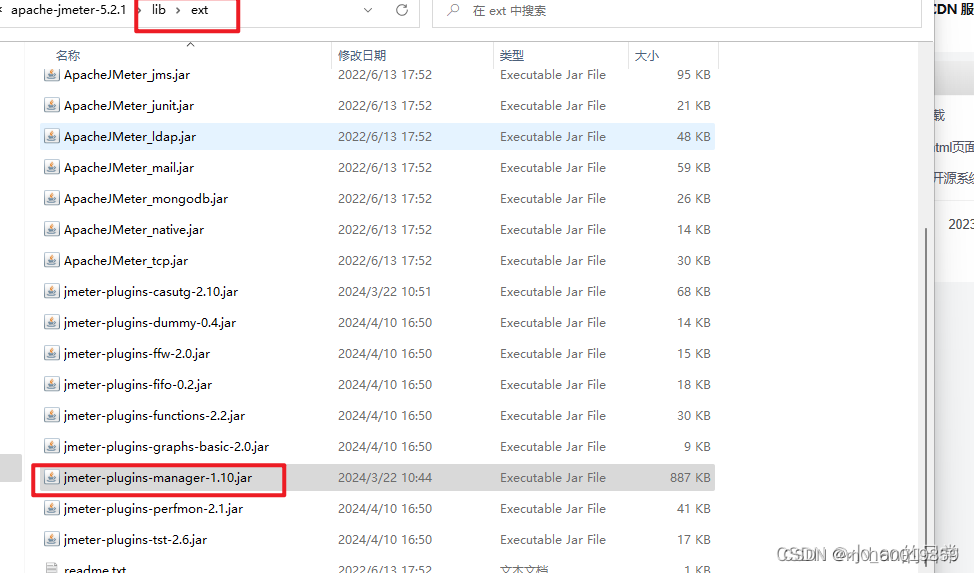The height and width of the screenshot is (573, 974).
Task: Click the lib breadcrumb segment
Action: (158, 10)
